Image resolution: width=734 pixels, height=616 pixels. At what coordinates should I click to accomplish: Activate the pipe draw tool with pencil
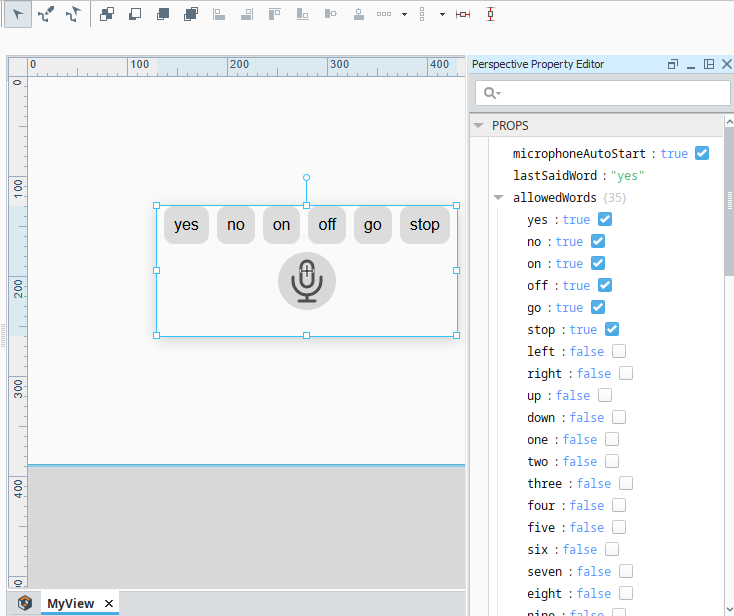(46, 14)
